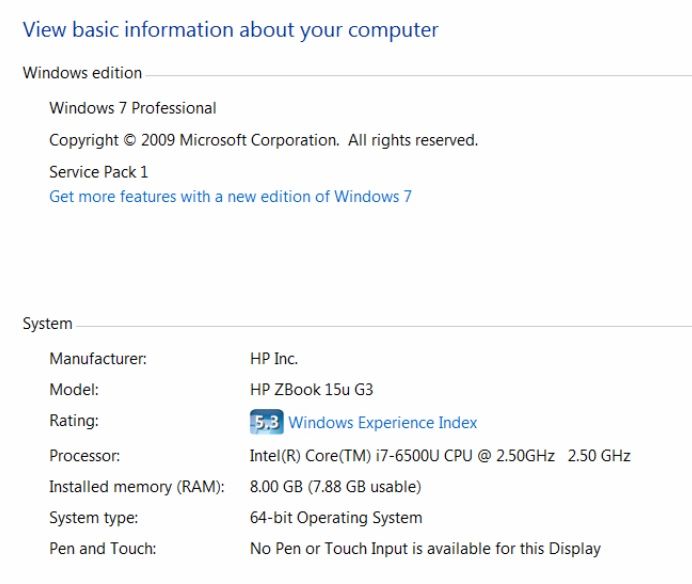Open 'Get more features with a new edition' link
The width and height of the screenshot is (692, 584).
230,196
